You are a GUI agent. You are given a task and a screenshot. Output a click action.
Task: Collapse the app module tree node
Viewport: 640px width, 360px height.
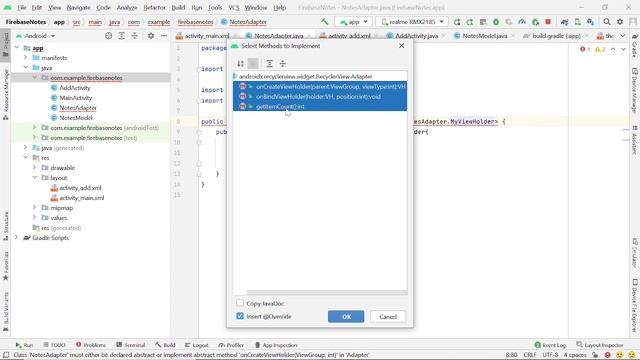tap(17, 48)
